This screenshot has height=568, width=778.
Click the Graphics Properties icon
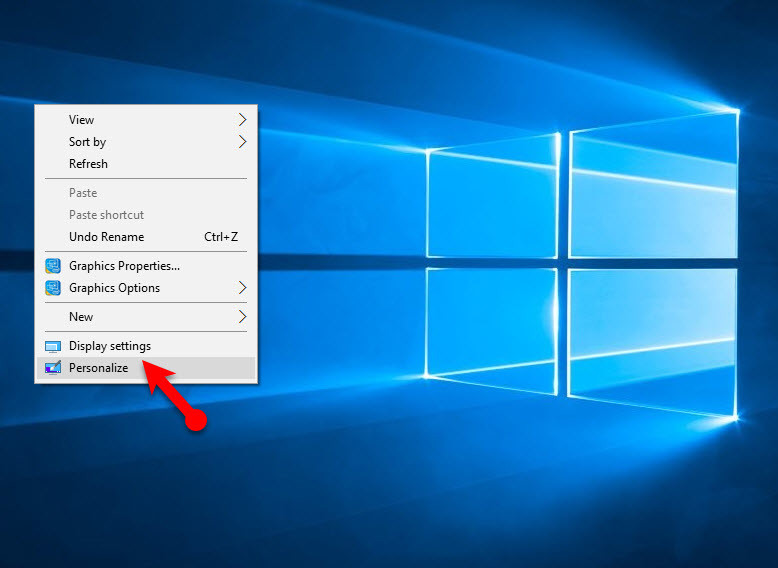tap(53, 266)
